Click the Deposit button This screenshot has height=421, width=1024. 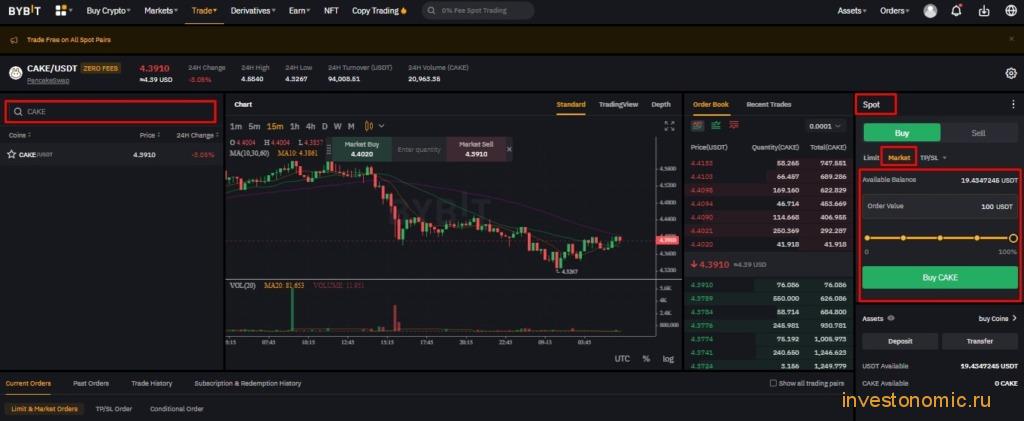(x=900, y=341)
